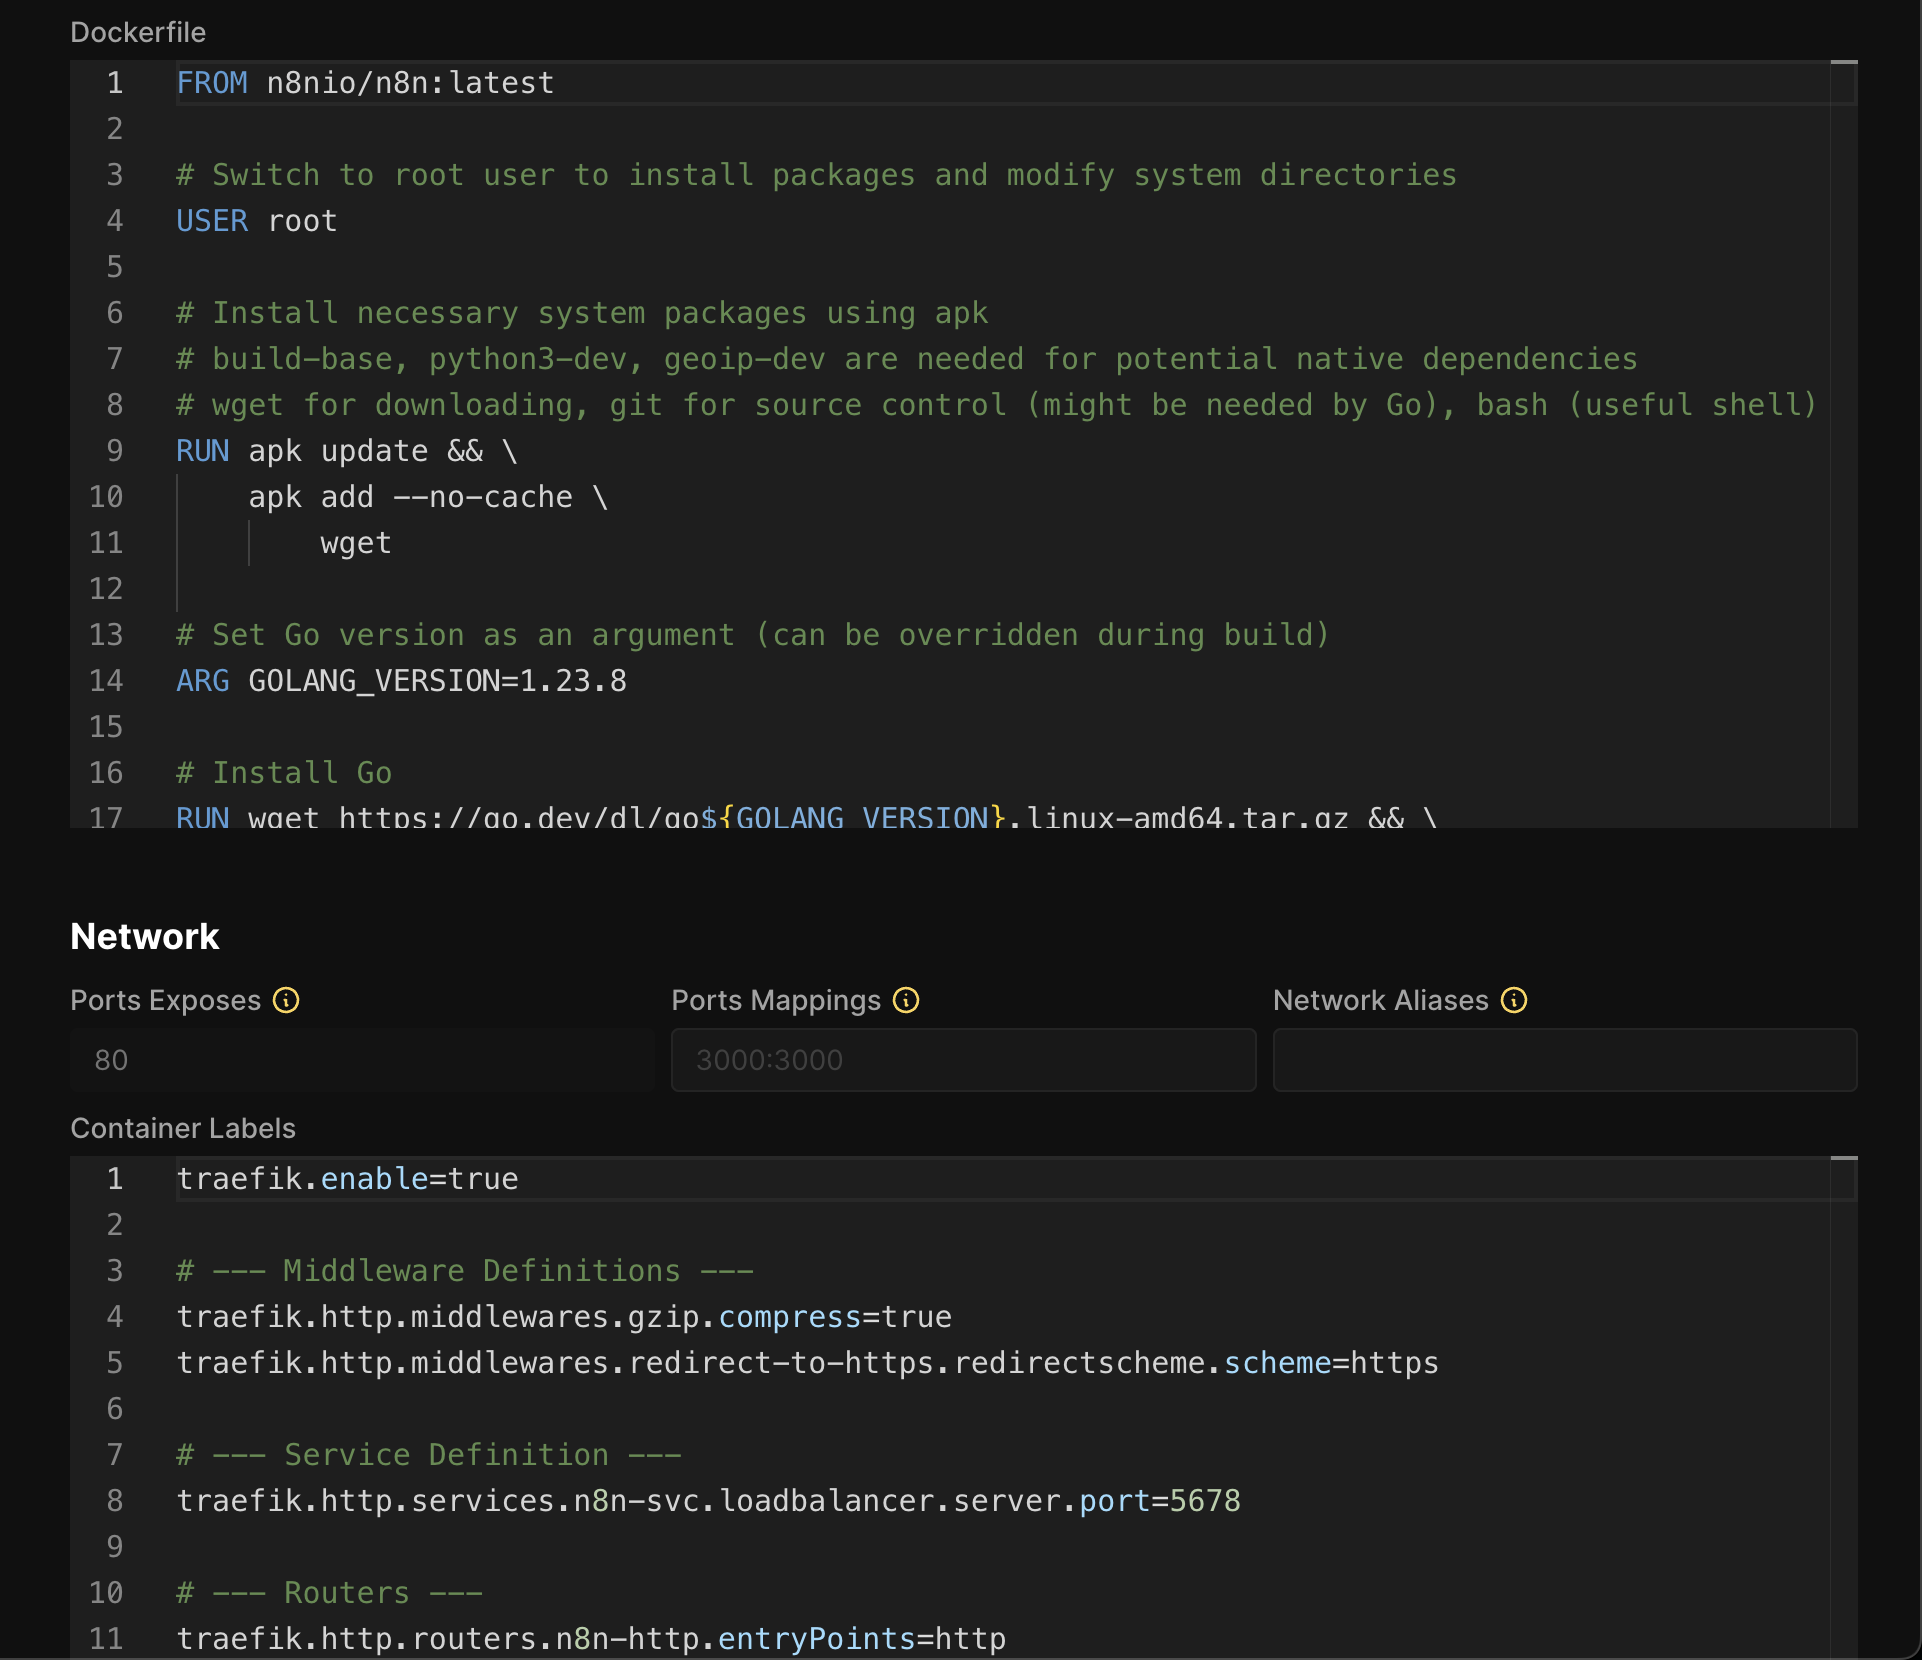Image resolution: width=1922 pixels, height=1660 pixels.
Task: Click the 'apk add --no-cache \' line
Action: coord(428,497)
